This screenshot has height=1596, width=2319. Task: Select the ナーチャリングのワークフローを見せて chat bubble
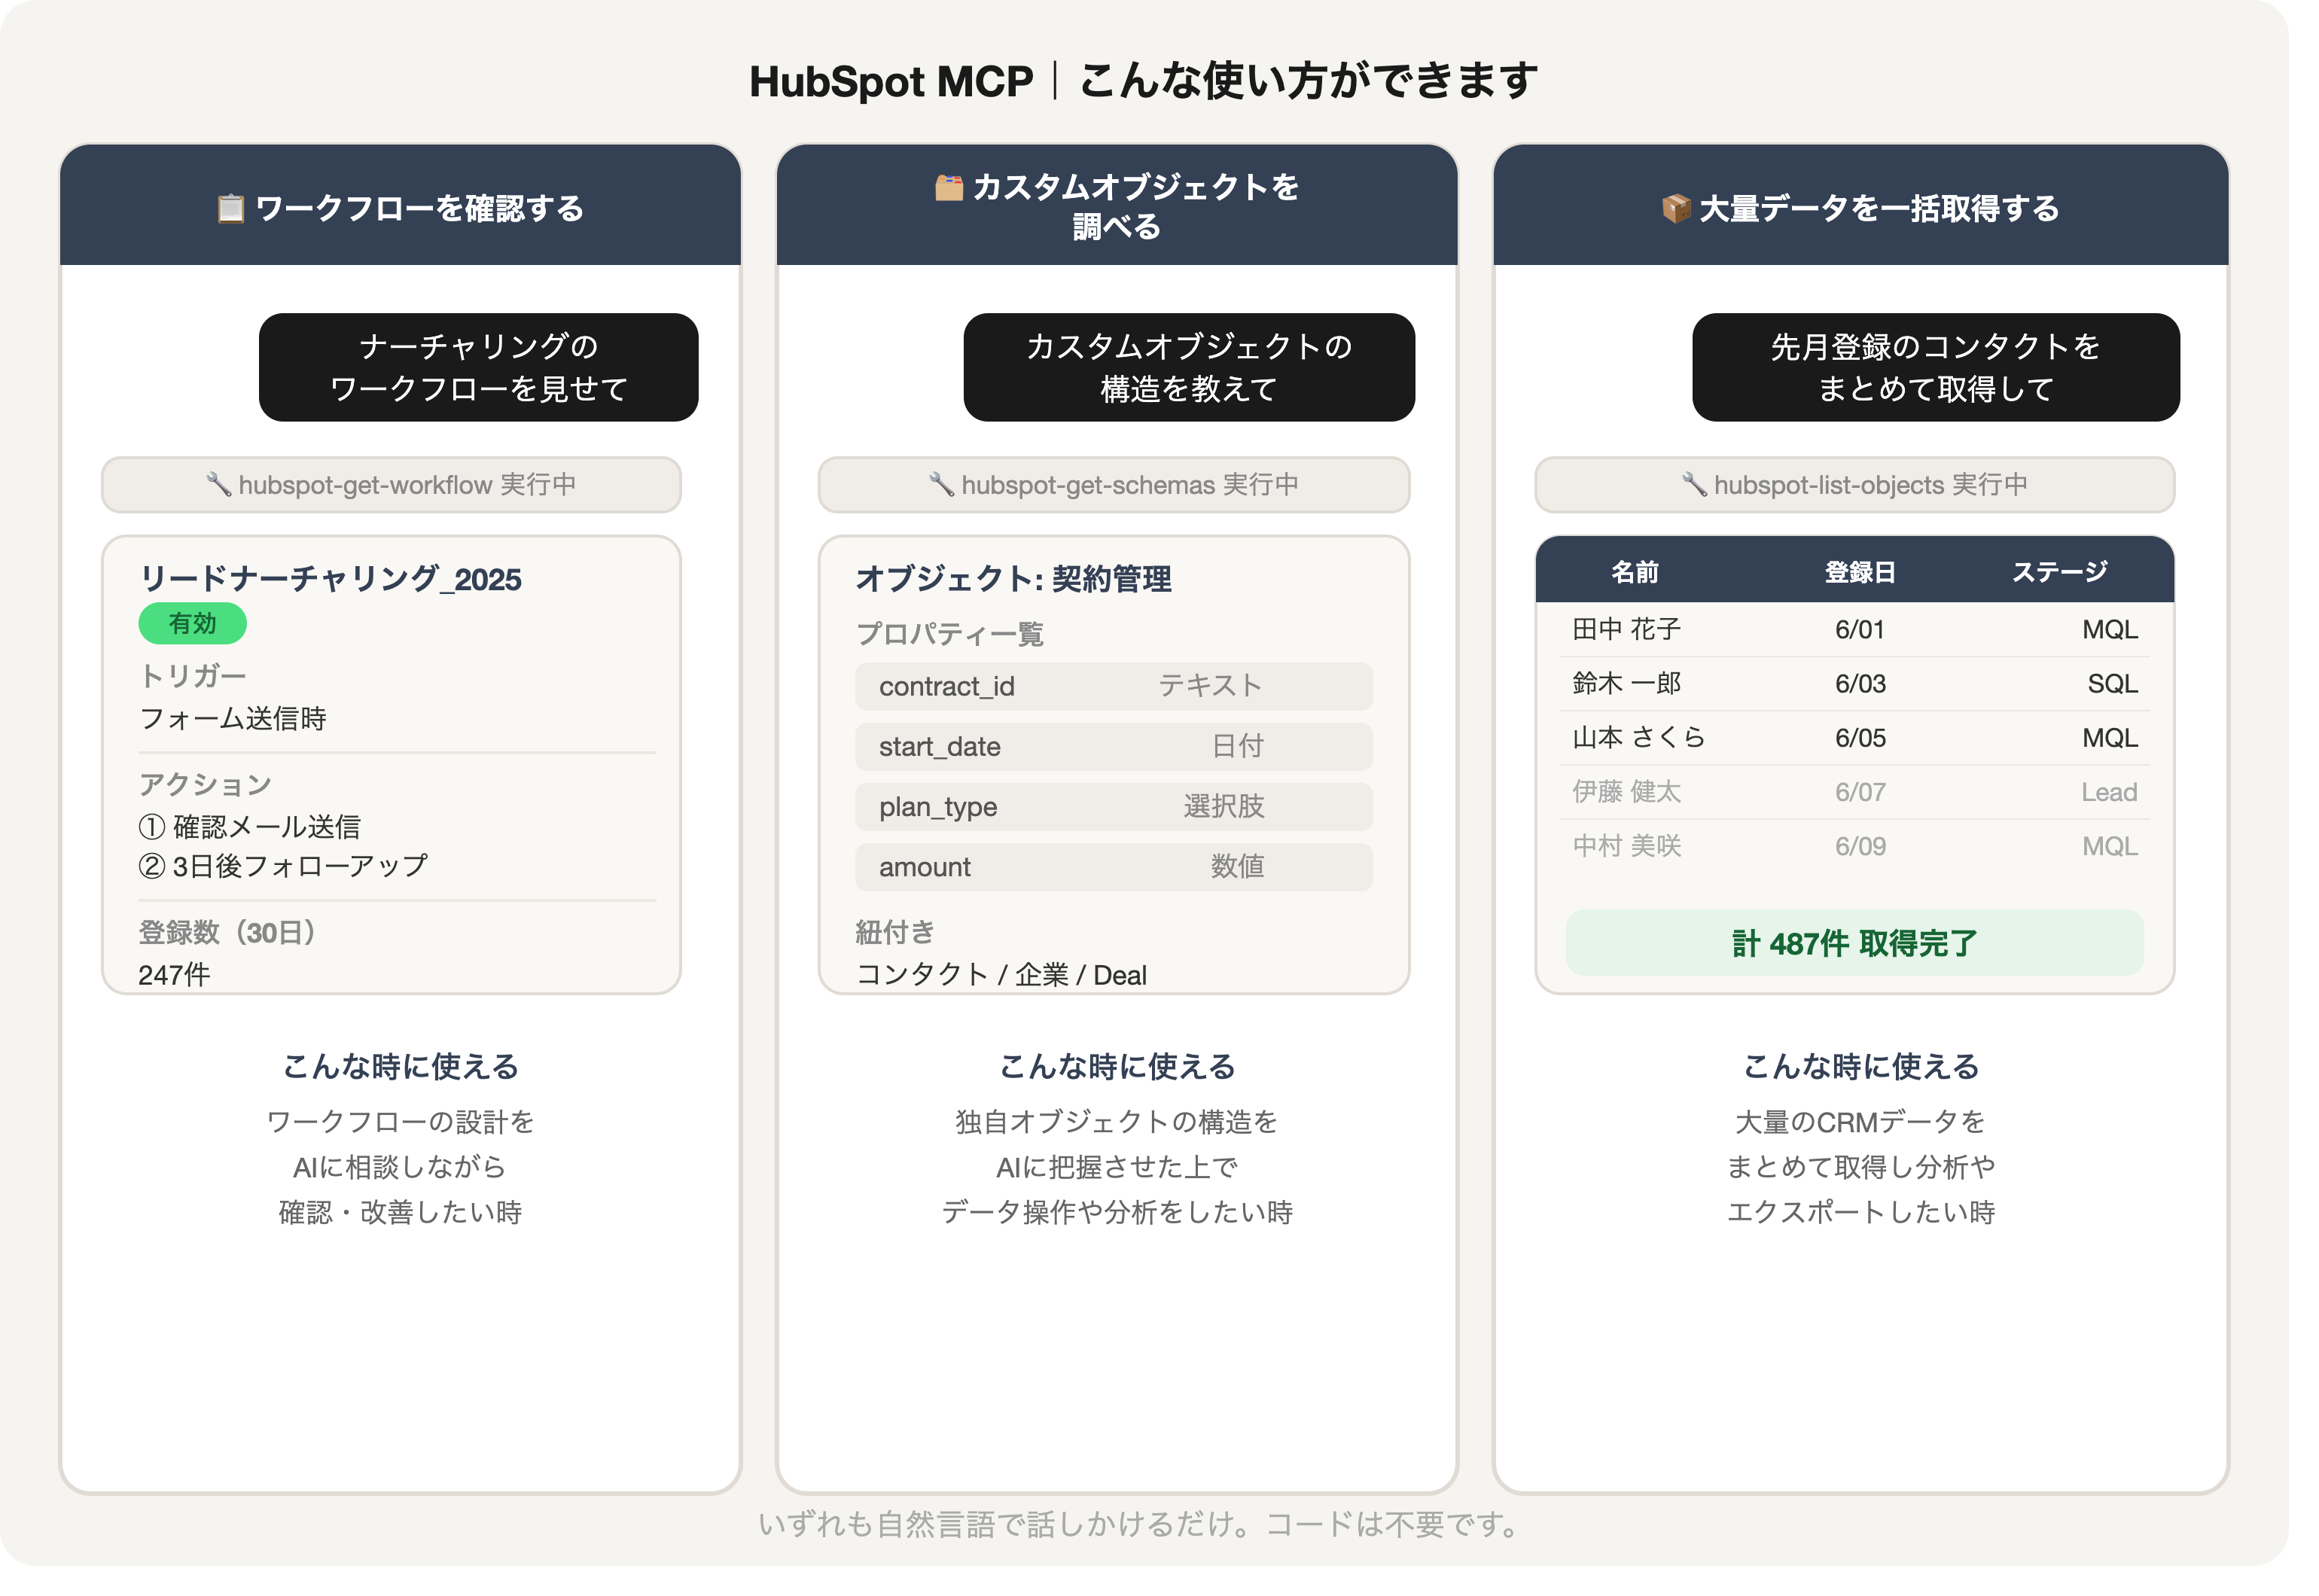pyautogui.click(x=478, y=367)
